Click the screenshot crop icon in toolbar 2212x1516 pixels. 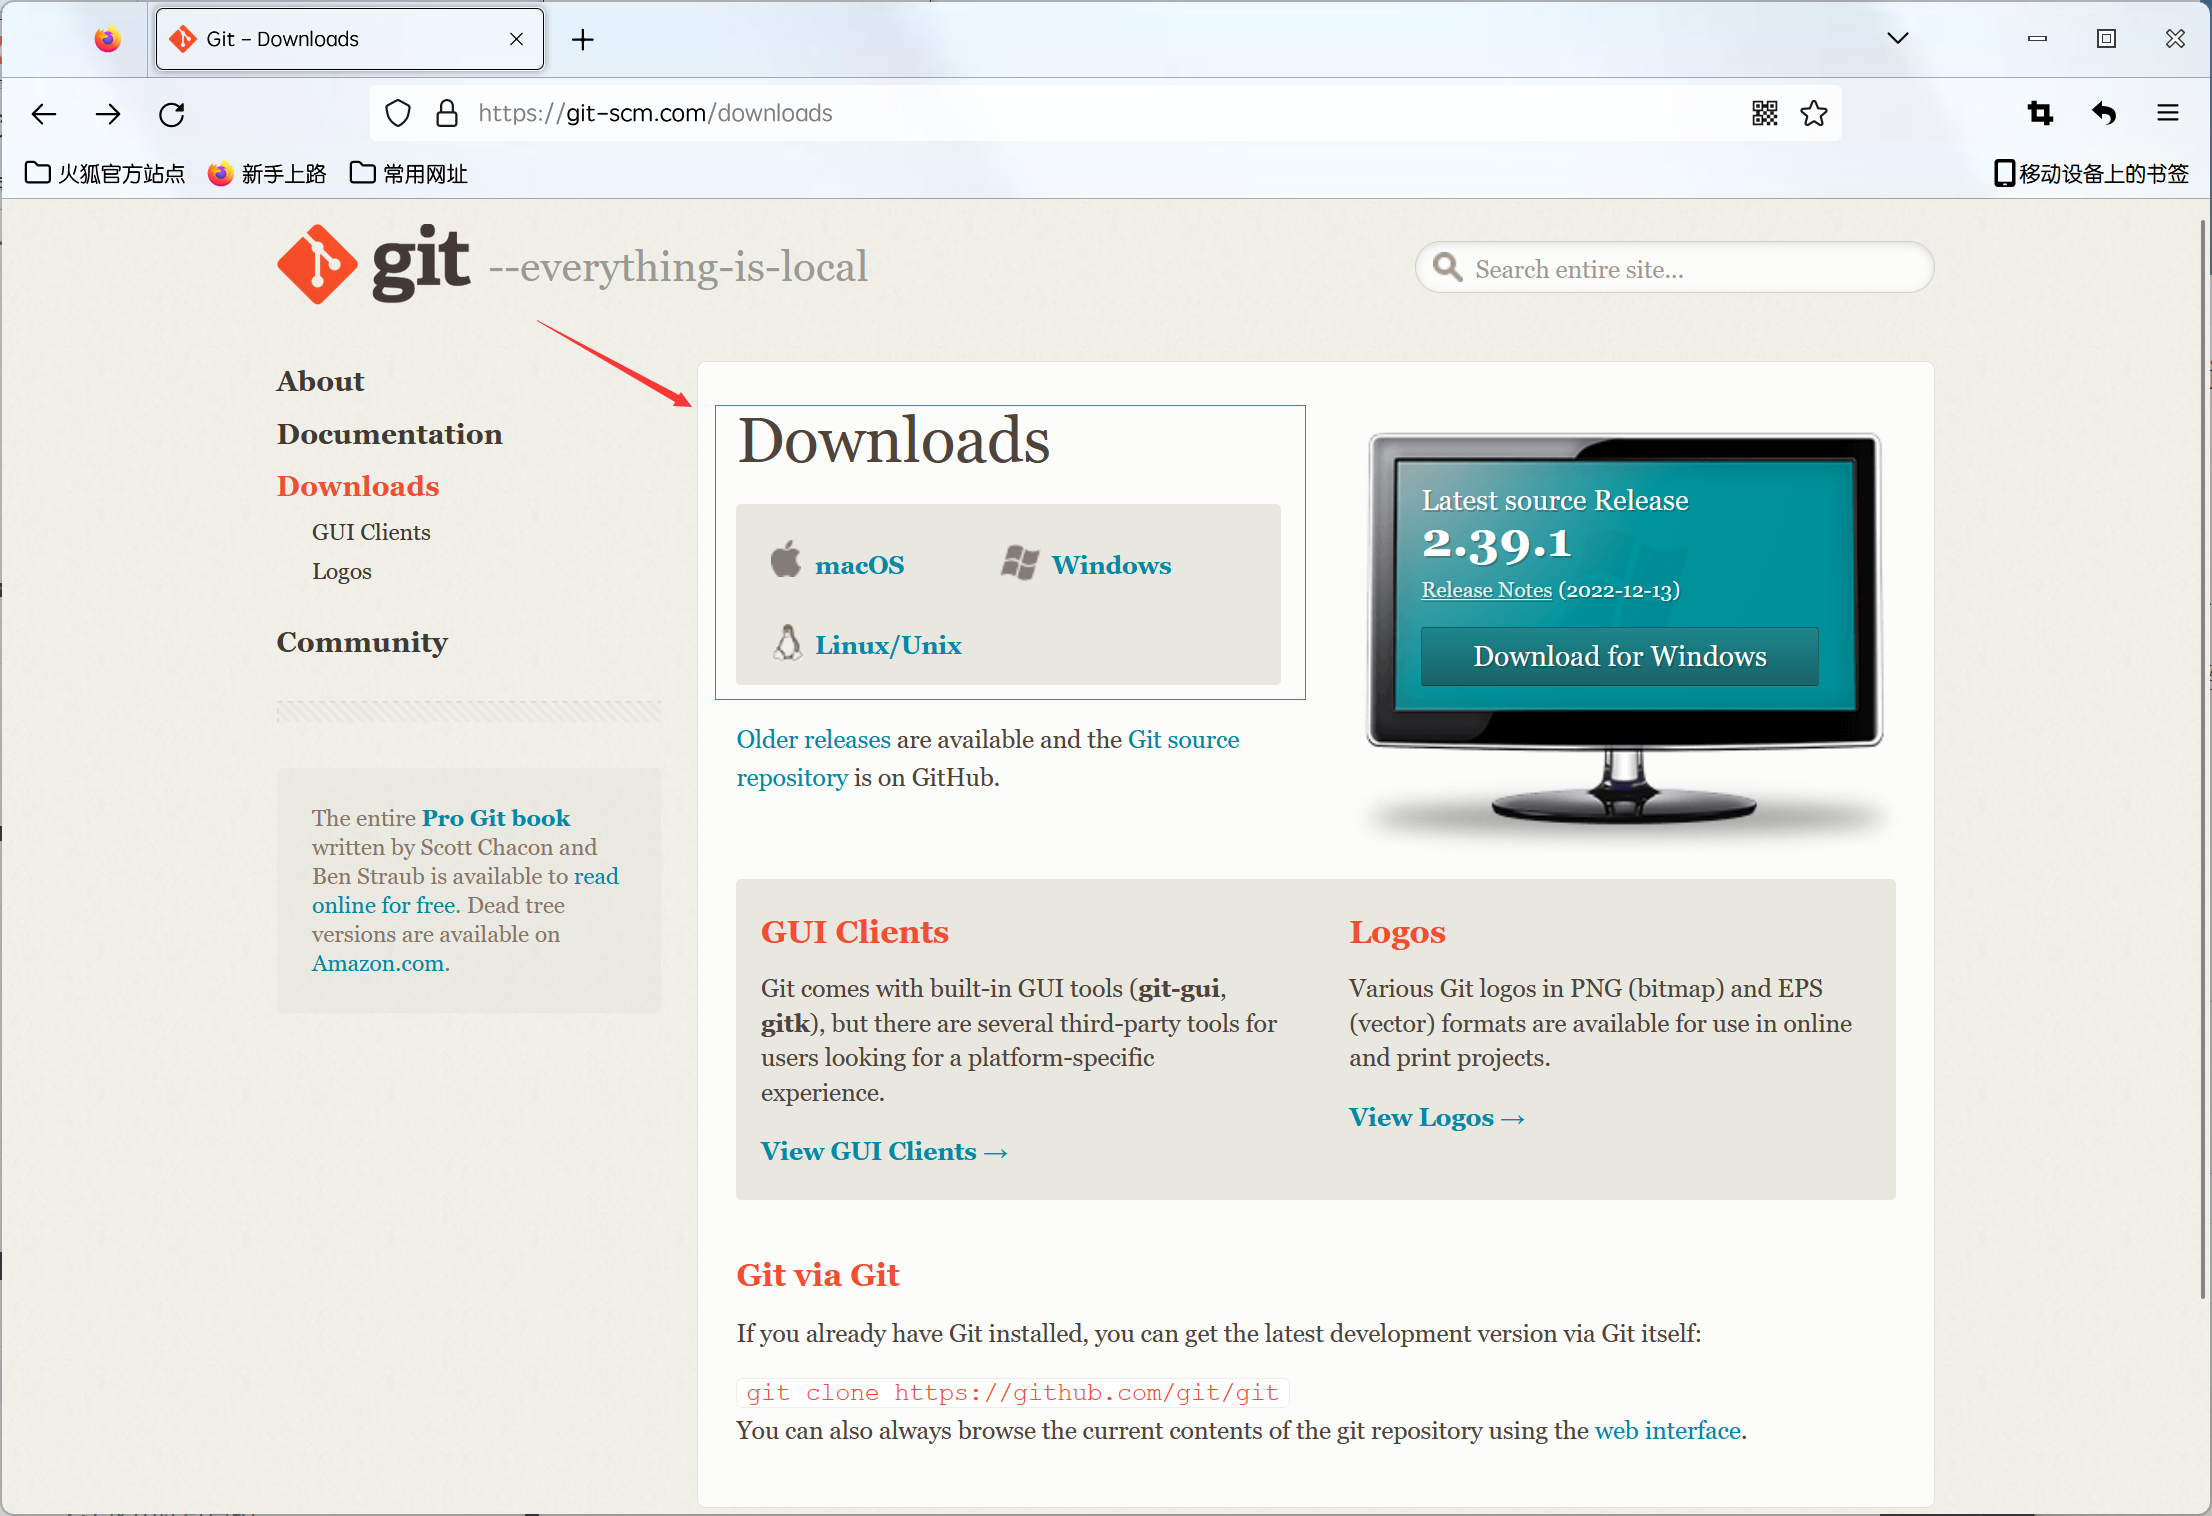[x=2040, y=114]
